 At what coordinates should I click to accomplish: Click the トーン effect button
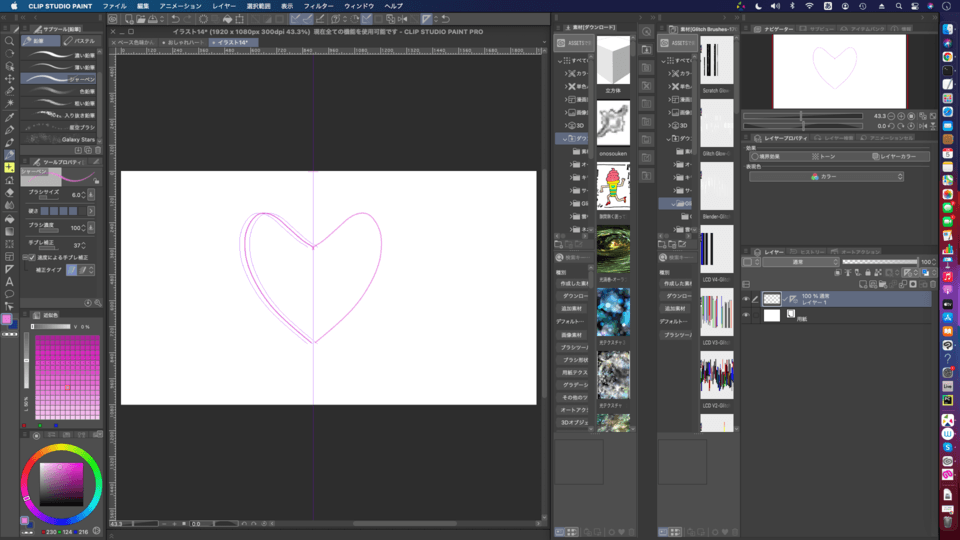[825, 156]
